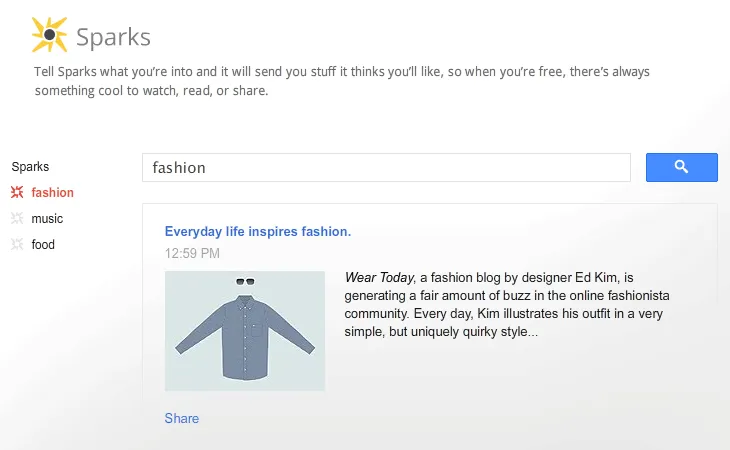Click the red spark icon beside fashion
Screen dimensions: 730x450
click(x=16, y=192)
